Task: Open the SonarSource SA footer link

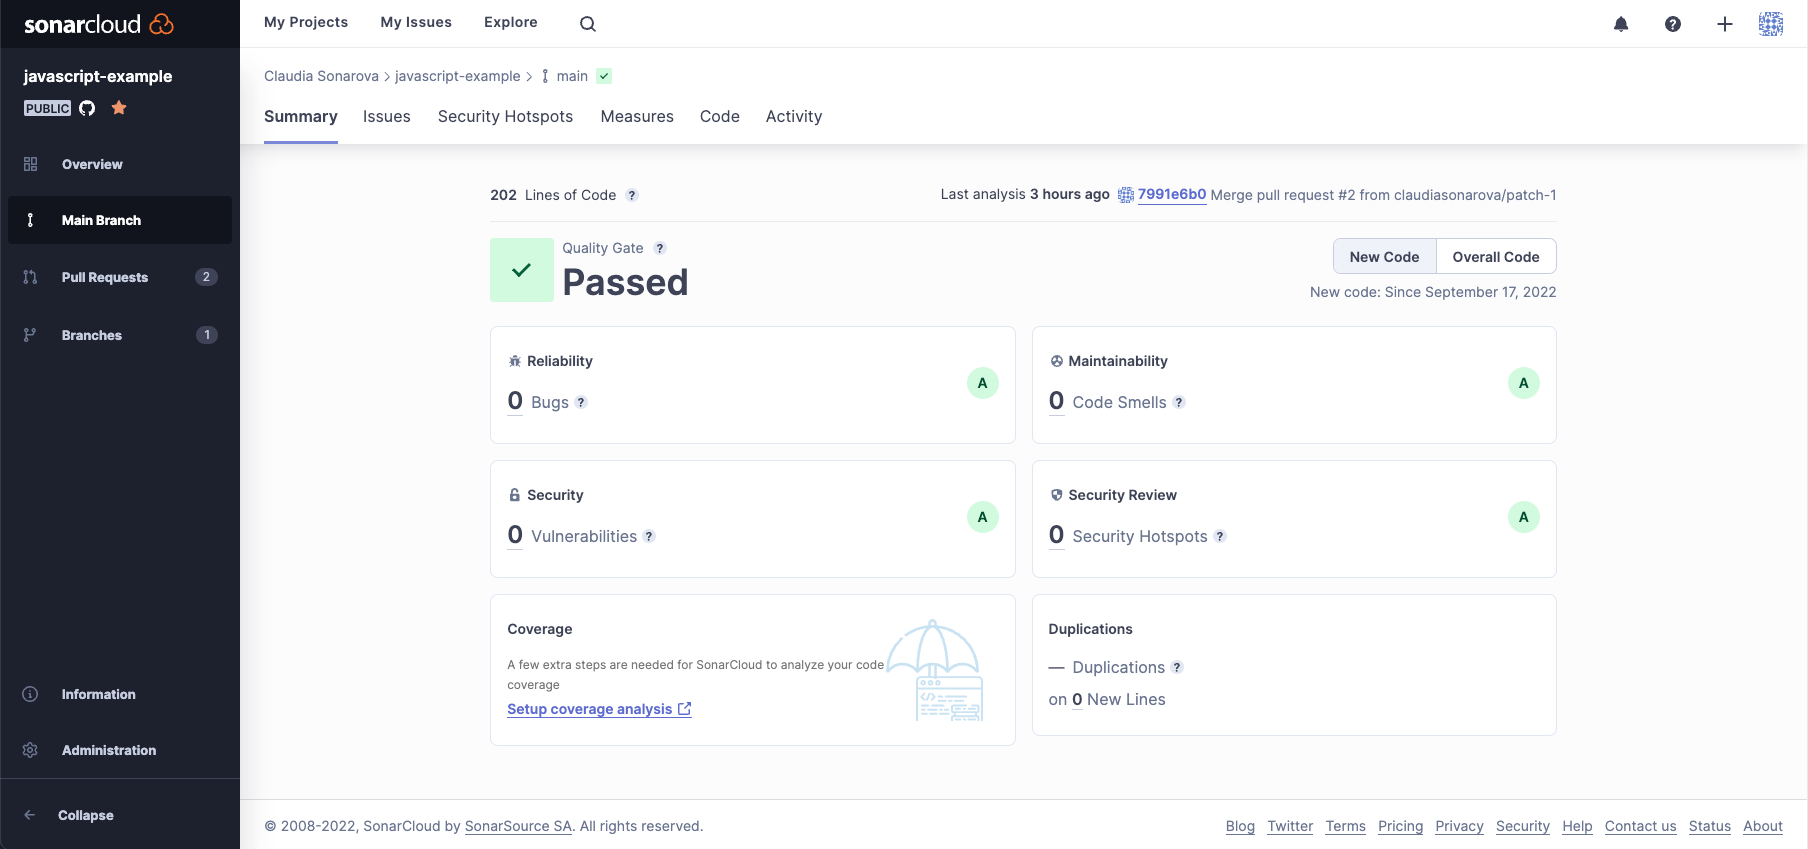Action: (x=518, y=826)
